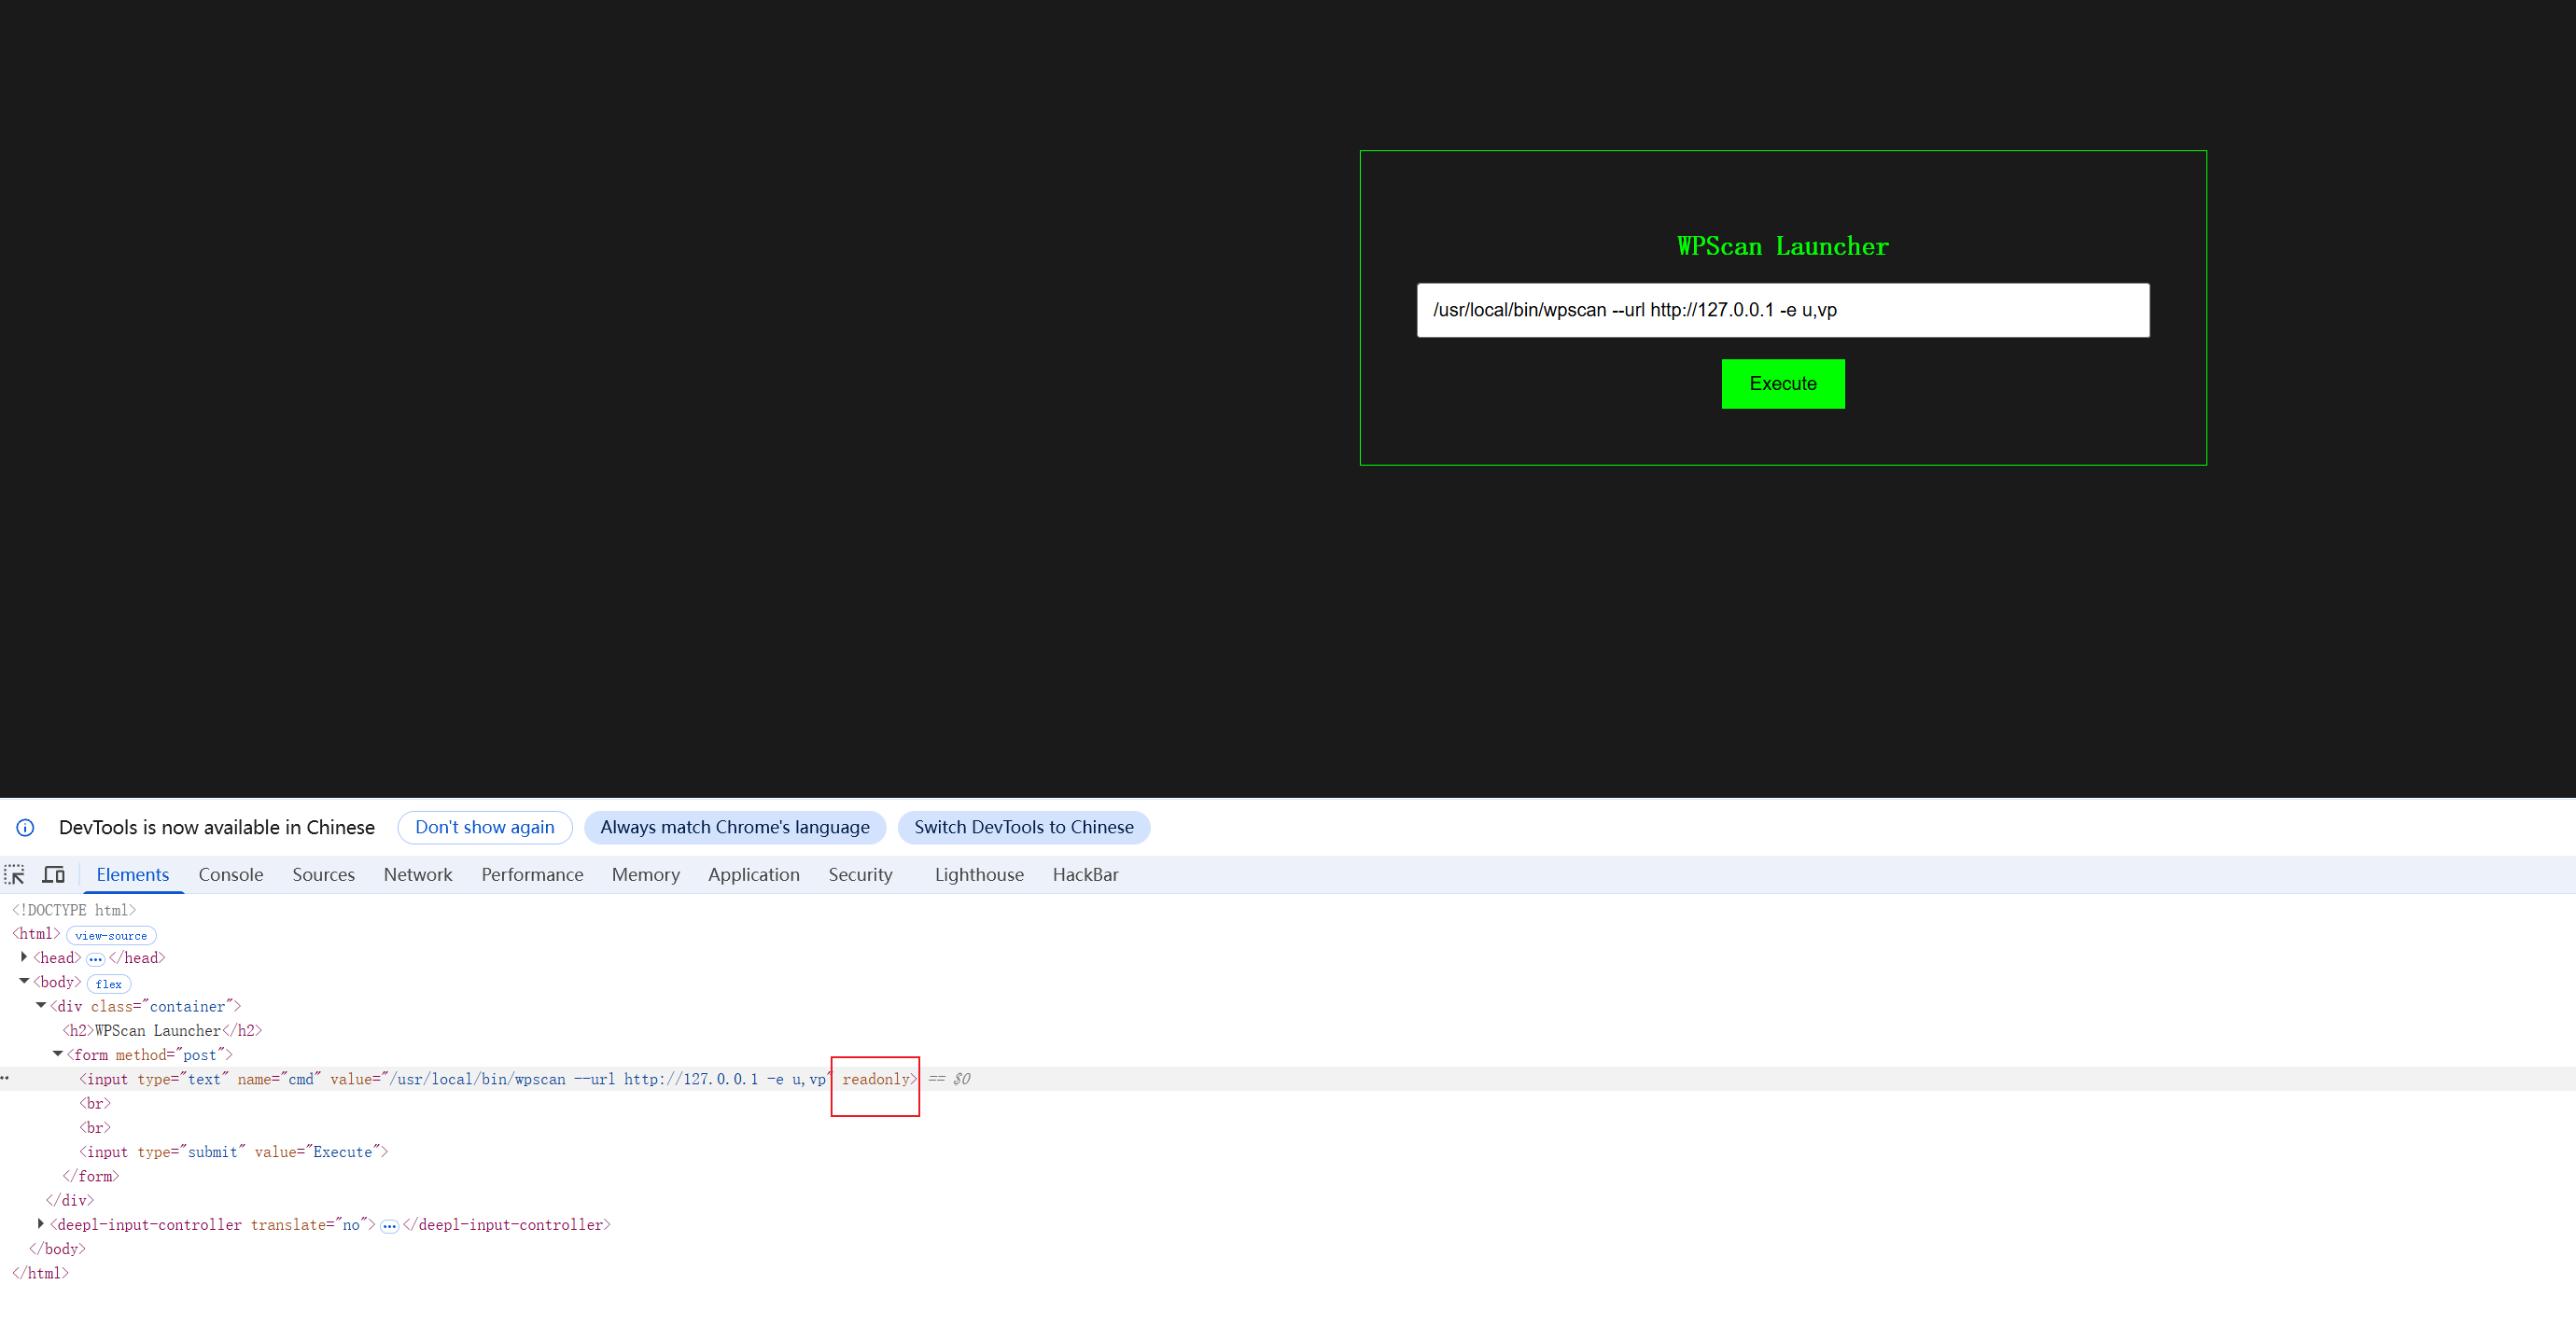
Task: Select the closing html tag line
Action: tap(40, 1273)
